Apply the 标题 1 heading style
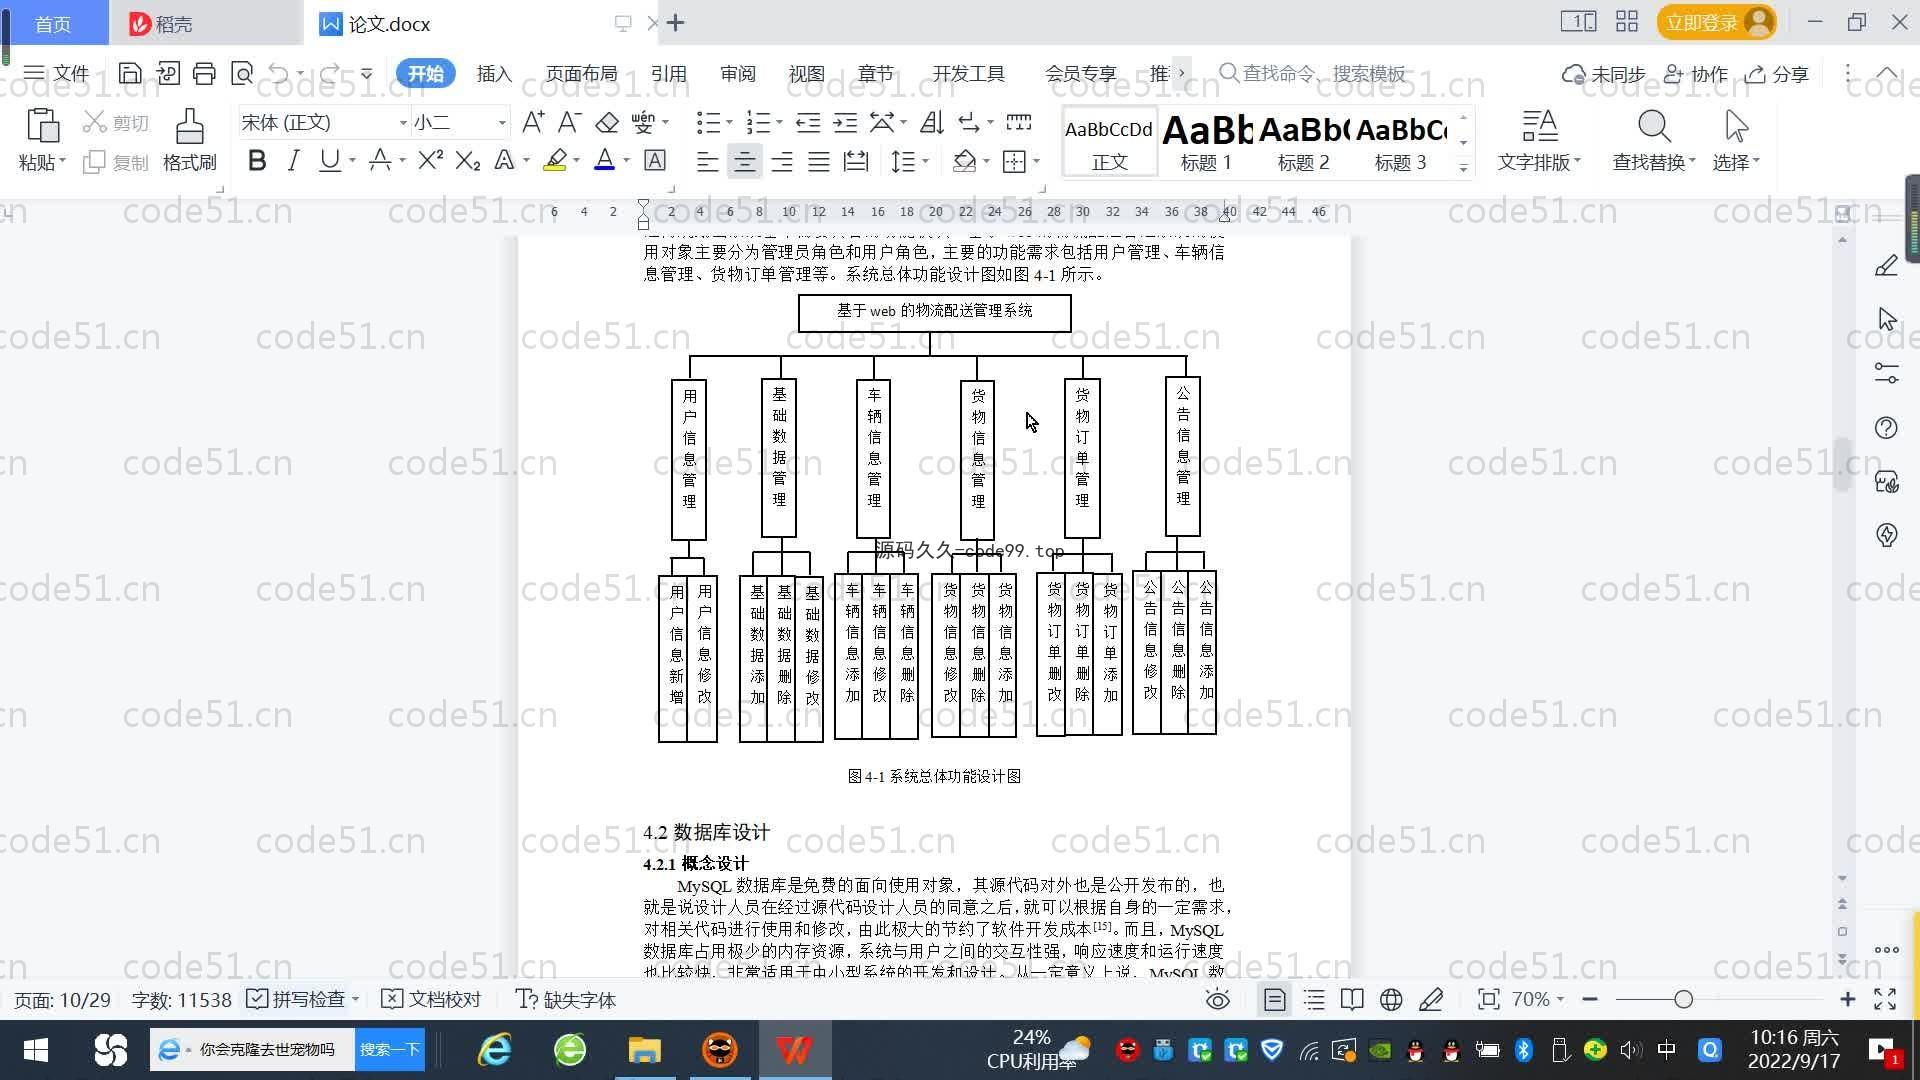This screenshot has height=1080, width=1920. 1206,143
